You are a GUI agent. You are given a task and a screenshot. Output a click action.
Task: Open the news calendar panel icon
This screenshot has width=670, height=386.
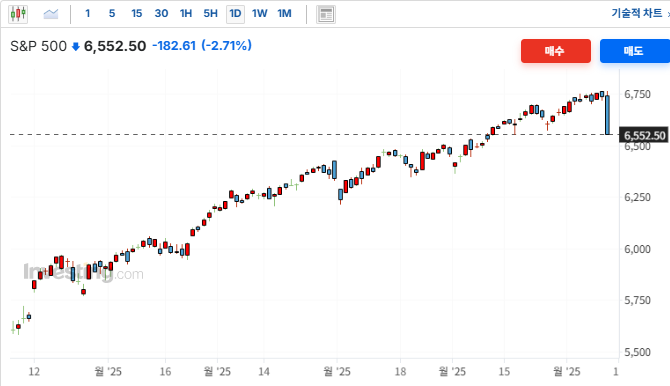pyautogui.click(x=326, y=15)
